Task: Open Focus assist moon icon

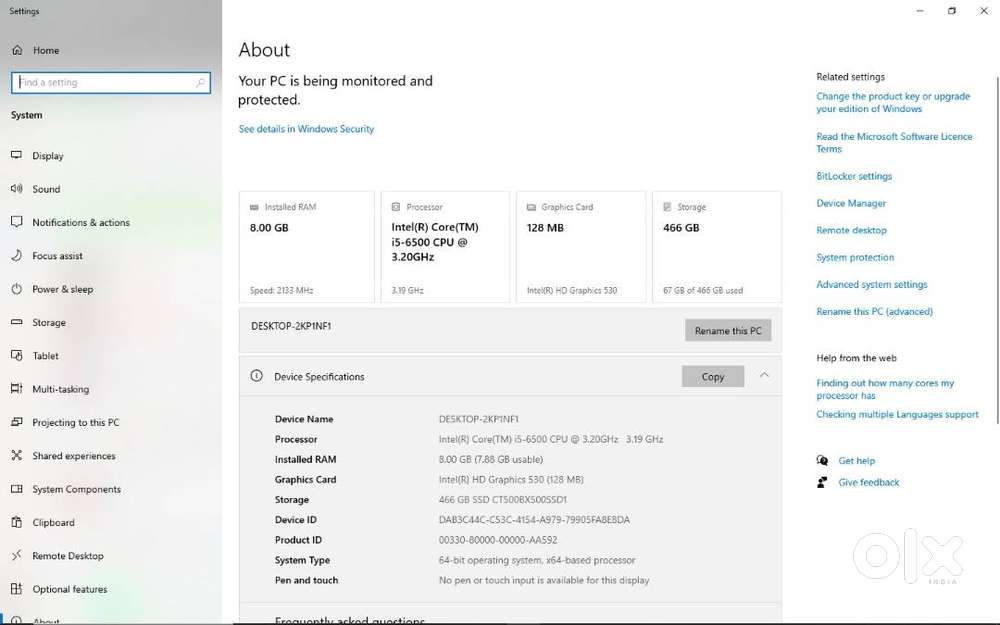Action: [x=16, y=256]
